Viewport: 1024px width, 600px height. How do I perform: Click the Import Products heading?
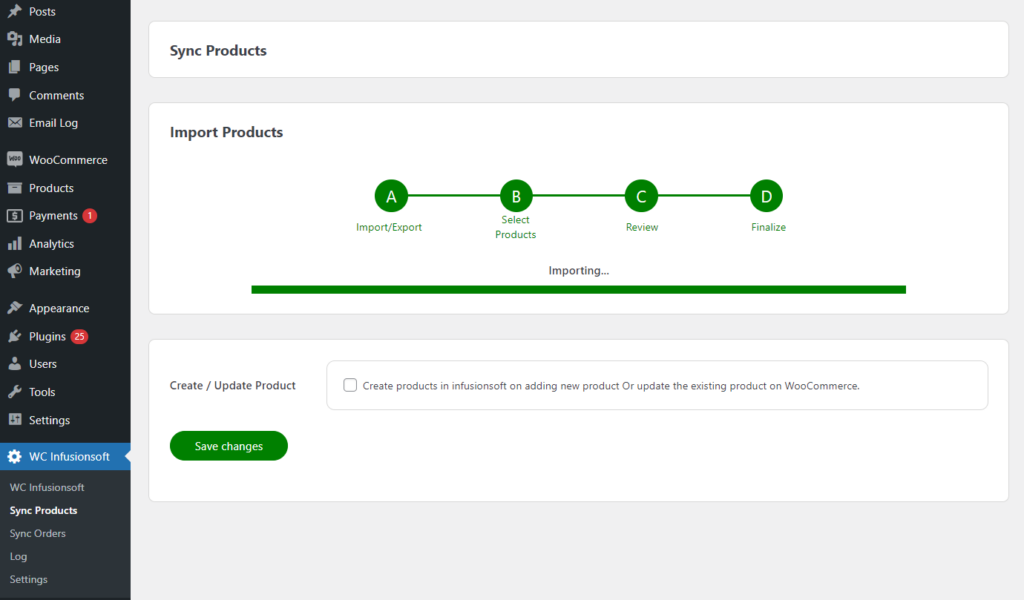click(227, 132)
